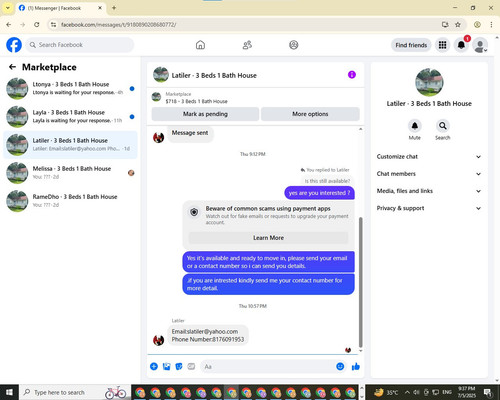Expand the Customize chat section
This screenshot has width=500, height=400.
pos(429,157)
